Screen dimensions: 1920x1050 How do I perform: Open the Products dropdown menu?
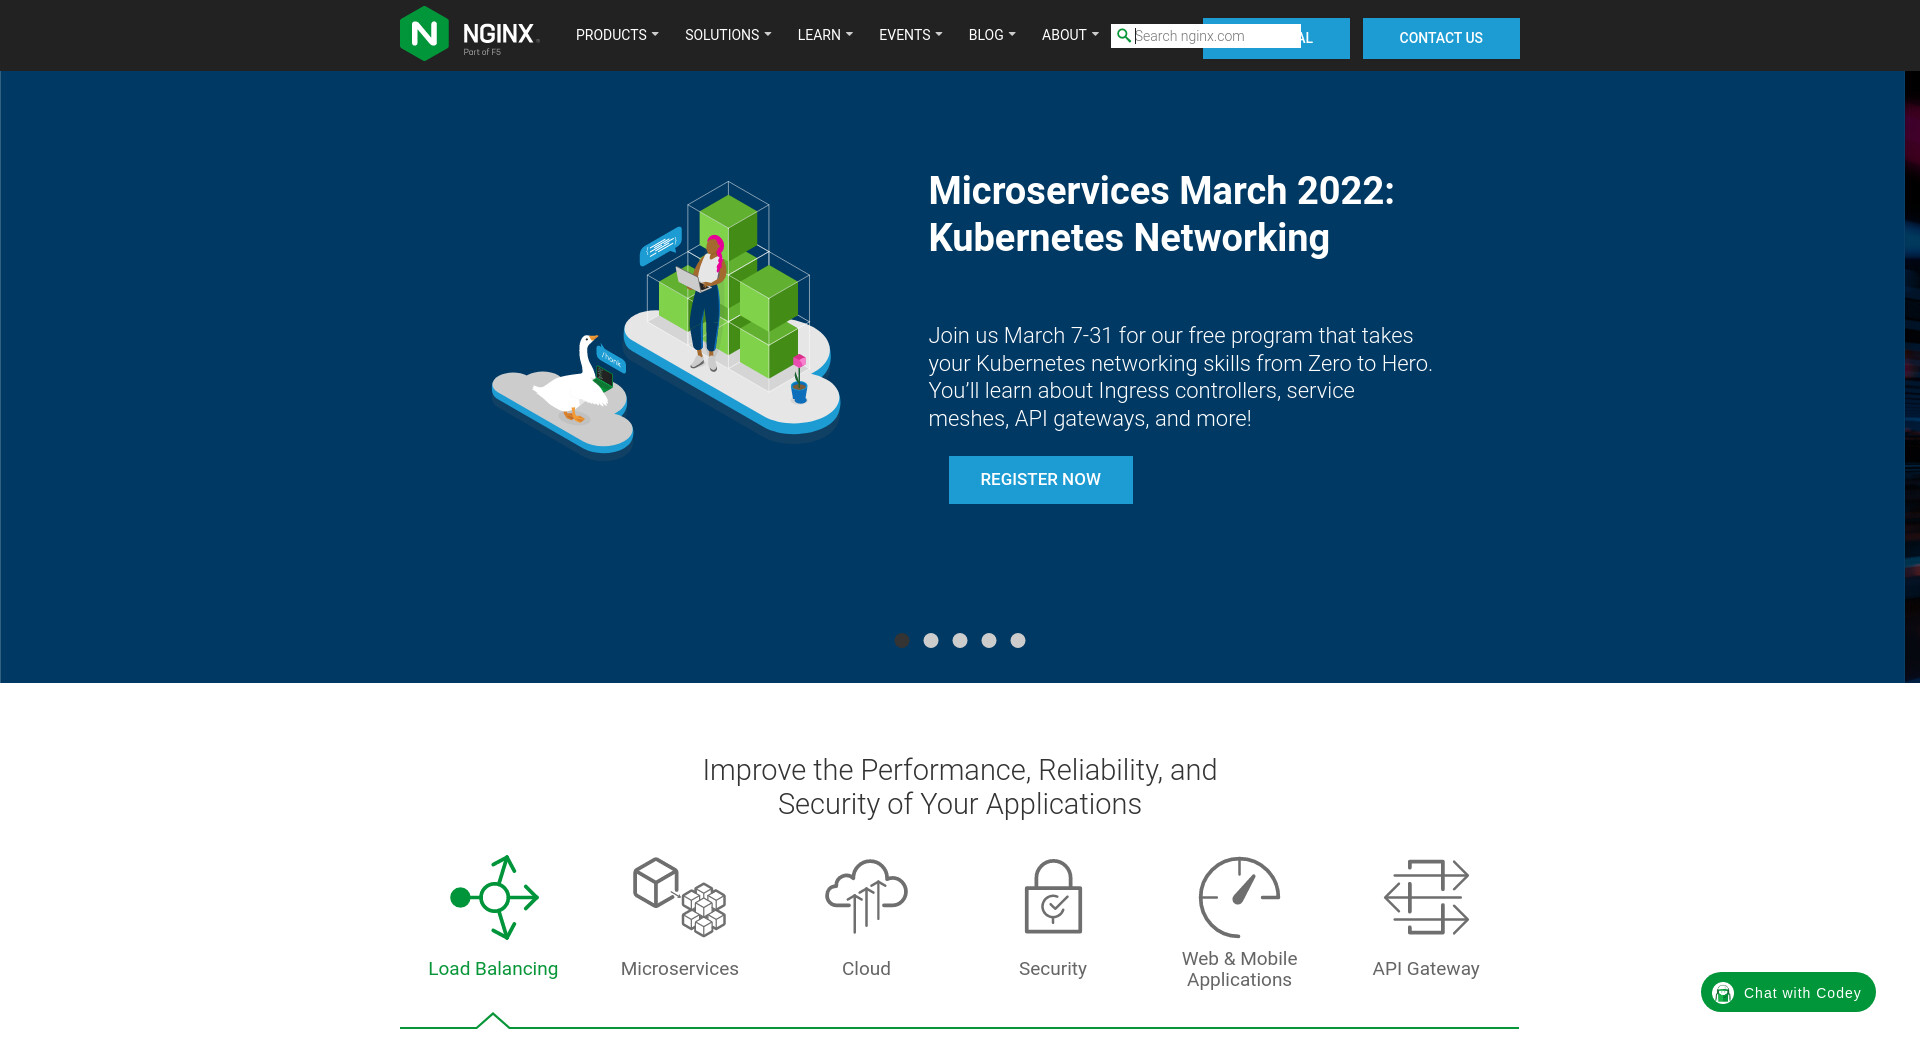tap(617, 35)
